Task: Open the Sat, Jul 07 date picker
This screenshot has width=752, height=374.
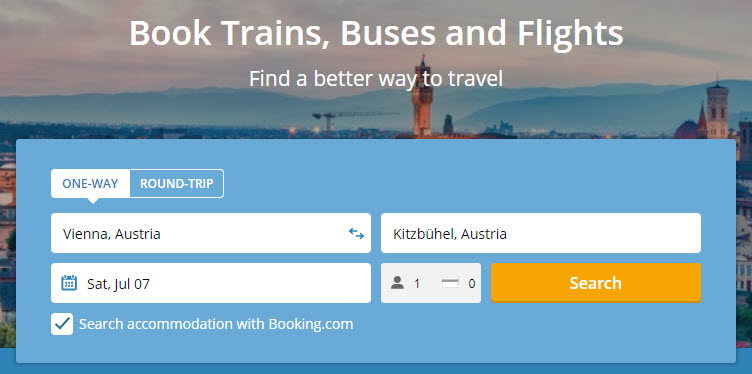Action: [x=211, y=283]
